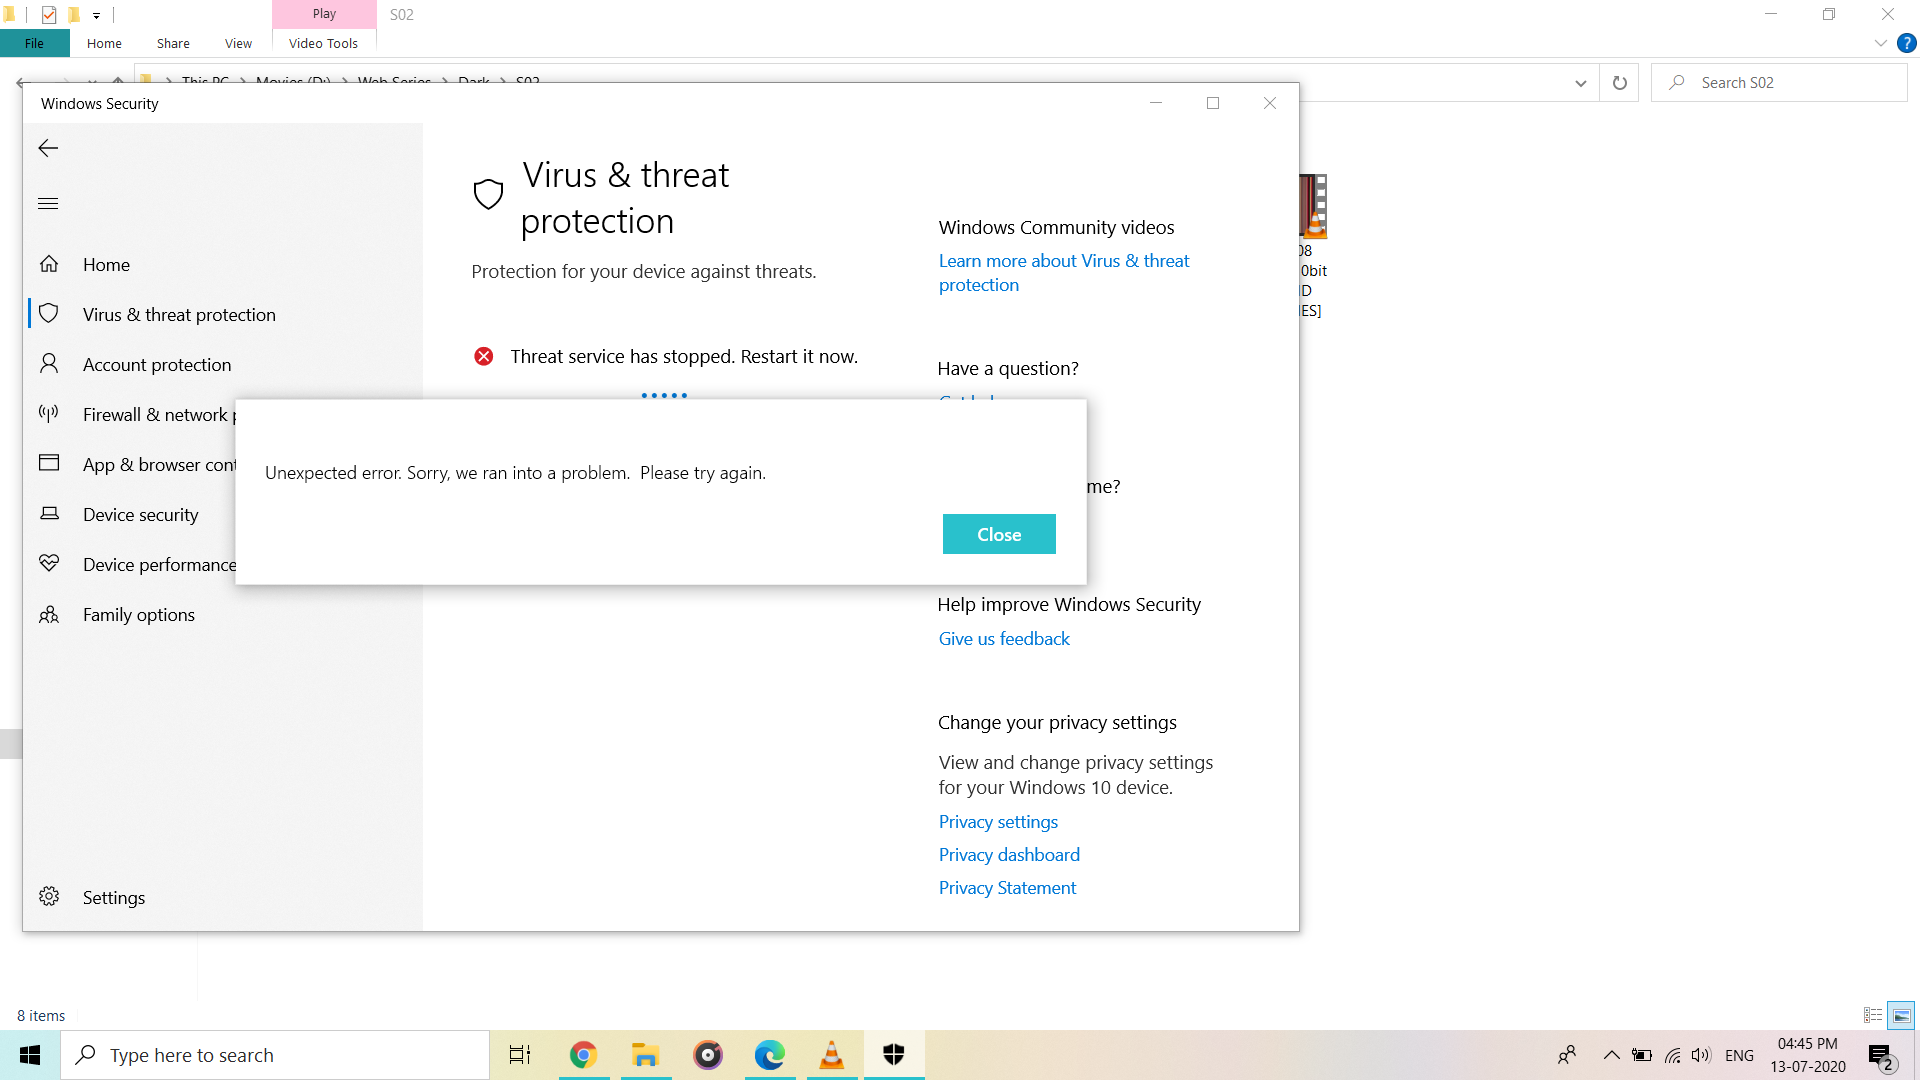Viewport: 1920px width, 1080px height.
Task: Click the Play contextual tab header
Action: pyautogui.click(x=324, y=14)
